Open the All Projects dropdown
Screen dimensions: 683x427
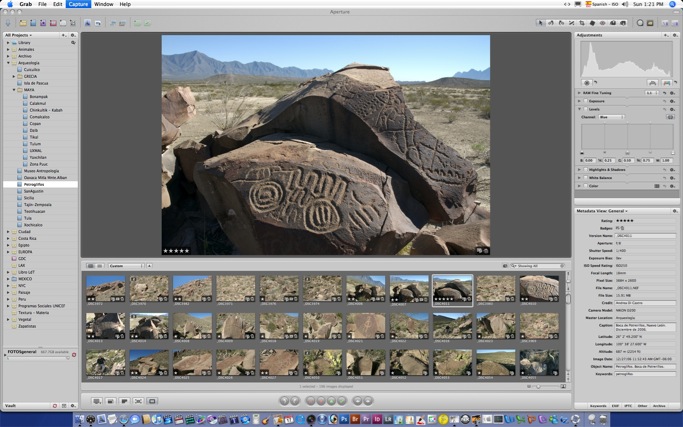point(18,35)
